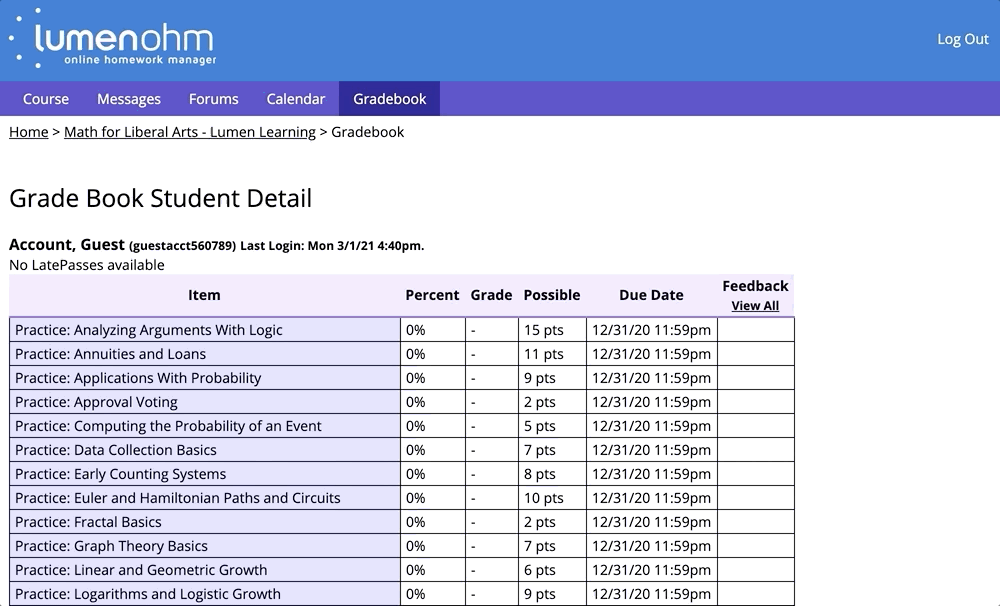
Task: Click View All feedback link
Action: pos(755,306)
